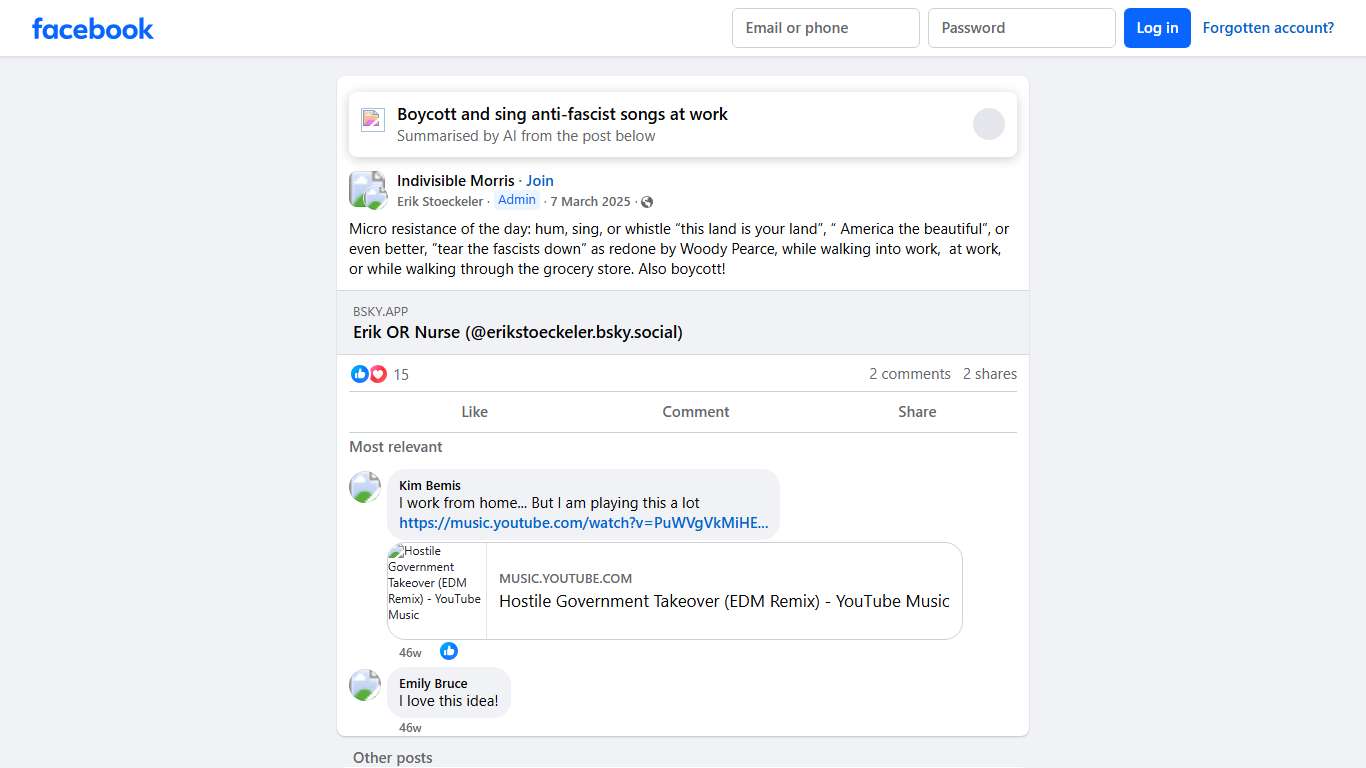Open the music.youtube.com link in Kim's comment
Image resolution: width=1366 pixels, height=768 pixels.
click(x=583, y=523)
